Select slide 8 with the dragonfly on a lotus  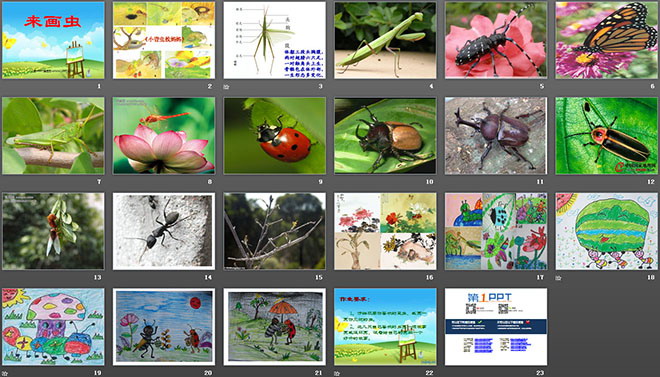164,135
